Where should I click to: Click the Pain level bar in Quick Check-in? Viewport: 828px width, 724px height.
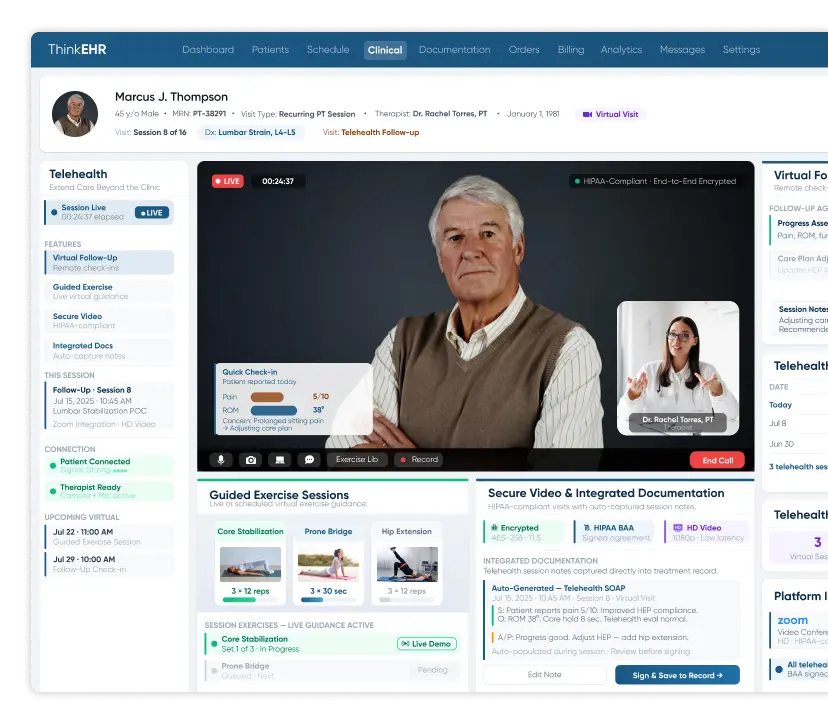coord(267,397)
